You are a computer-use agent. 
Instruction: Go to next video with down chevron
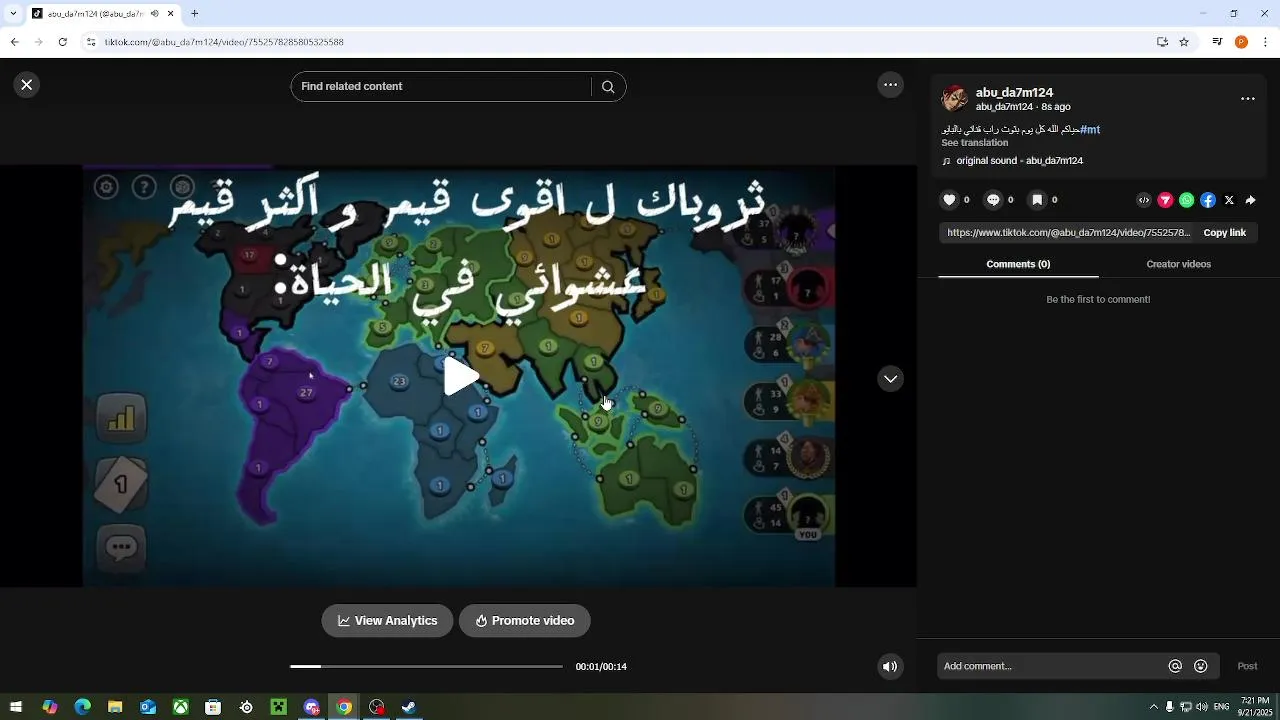(891, 379)
